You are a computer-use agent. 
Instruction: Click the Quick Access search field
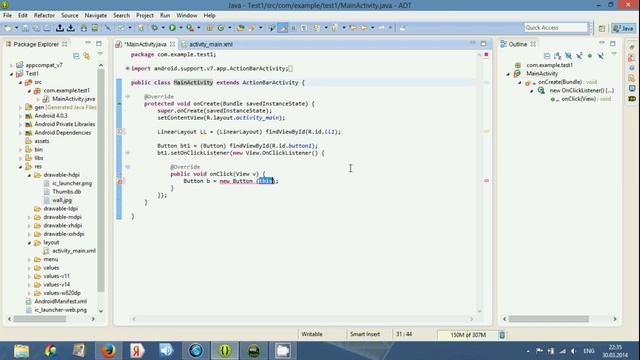556,28
